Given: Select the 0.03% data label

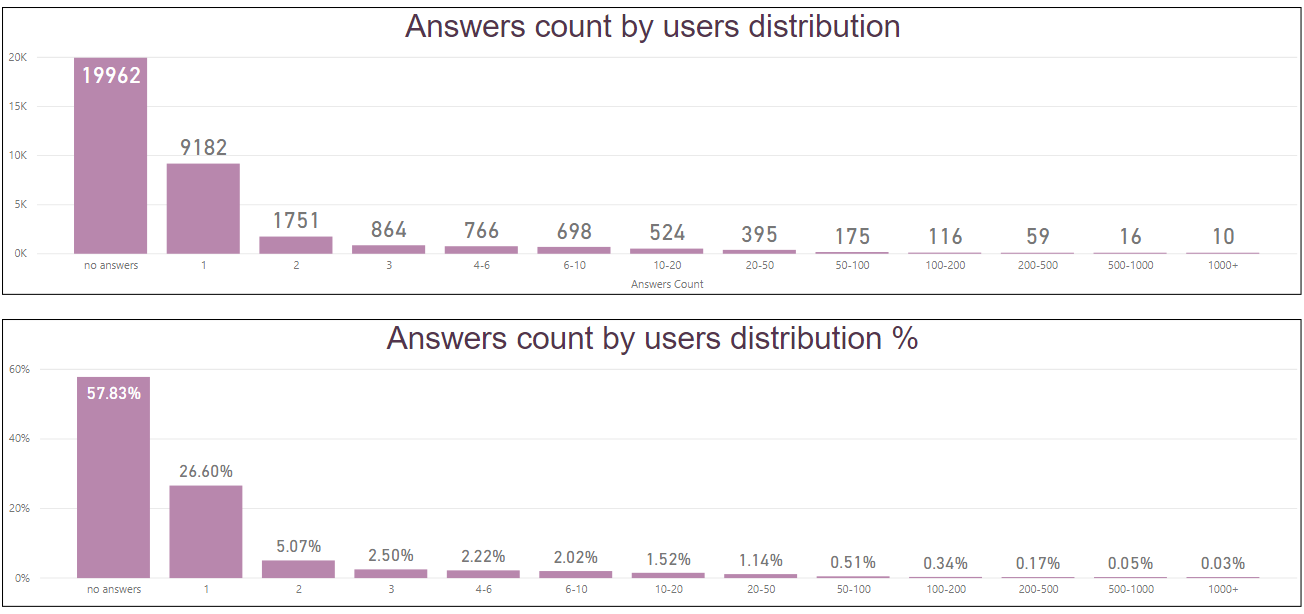Looking at the screenshot, I should pyautogui.click(x=1223, y=564).
